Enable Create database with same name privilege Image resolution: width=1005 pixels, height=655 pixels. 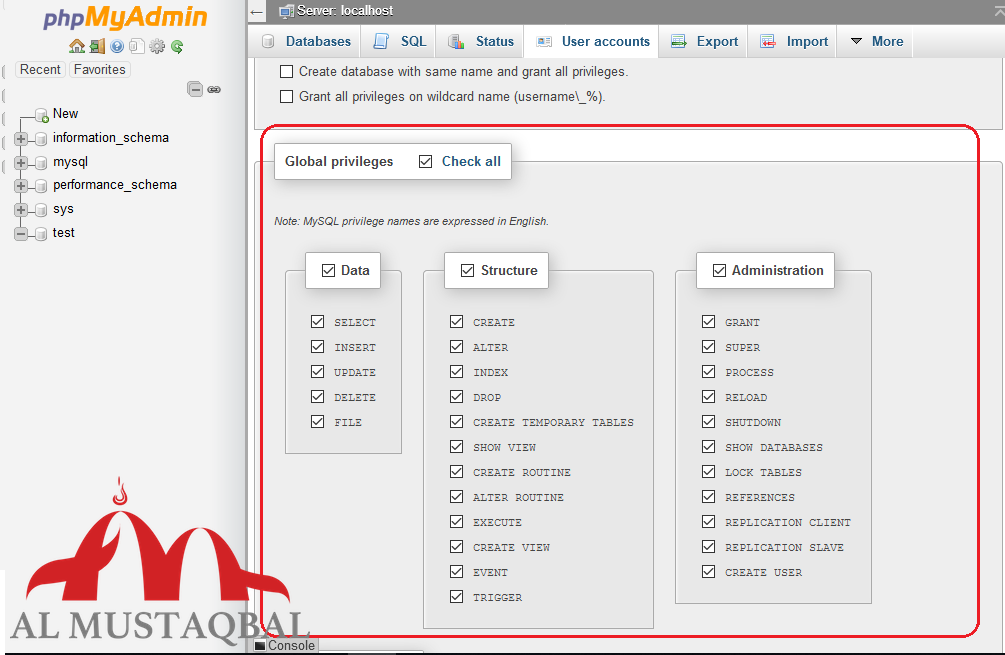286,71
